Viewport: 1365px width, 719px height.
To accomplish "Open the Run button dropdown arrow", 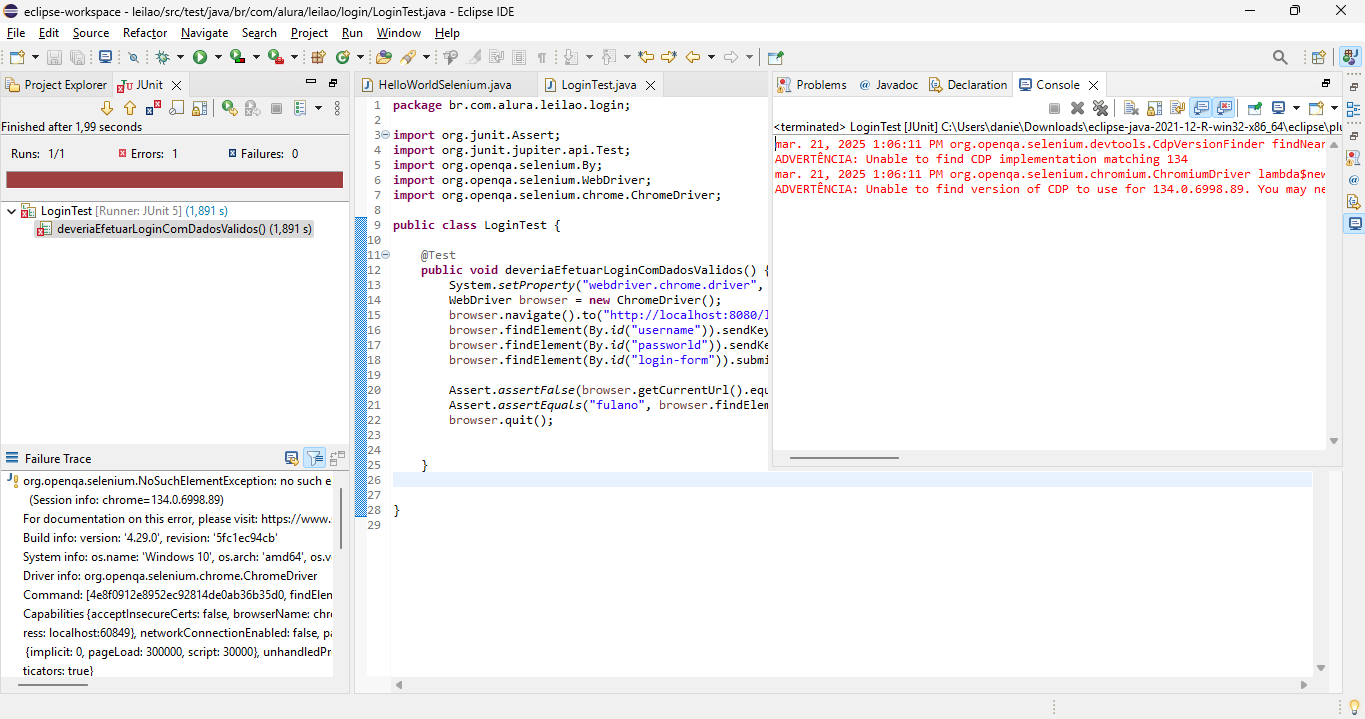I will [x=217, y=58].
